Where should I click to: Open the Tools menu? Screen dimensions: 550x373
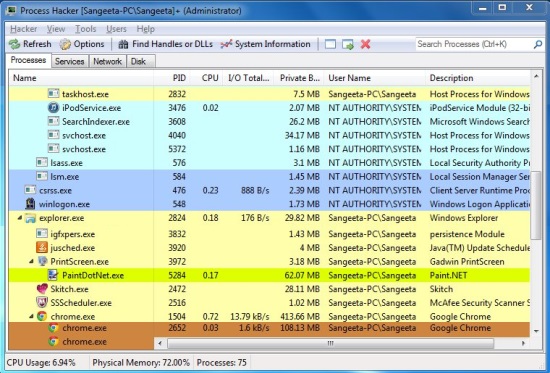86,29
